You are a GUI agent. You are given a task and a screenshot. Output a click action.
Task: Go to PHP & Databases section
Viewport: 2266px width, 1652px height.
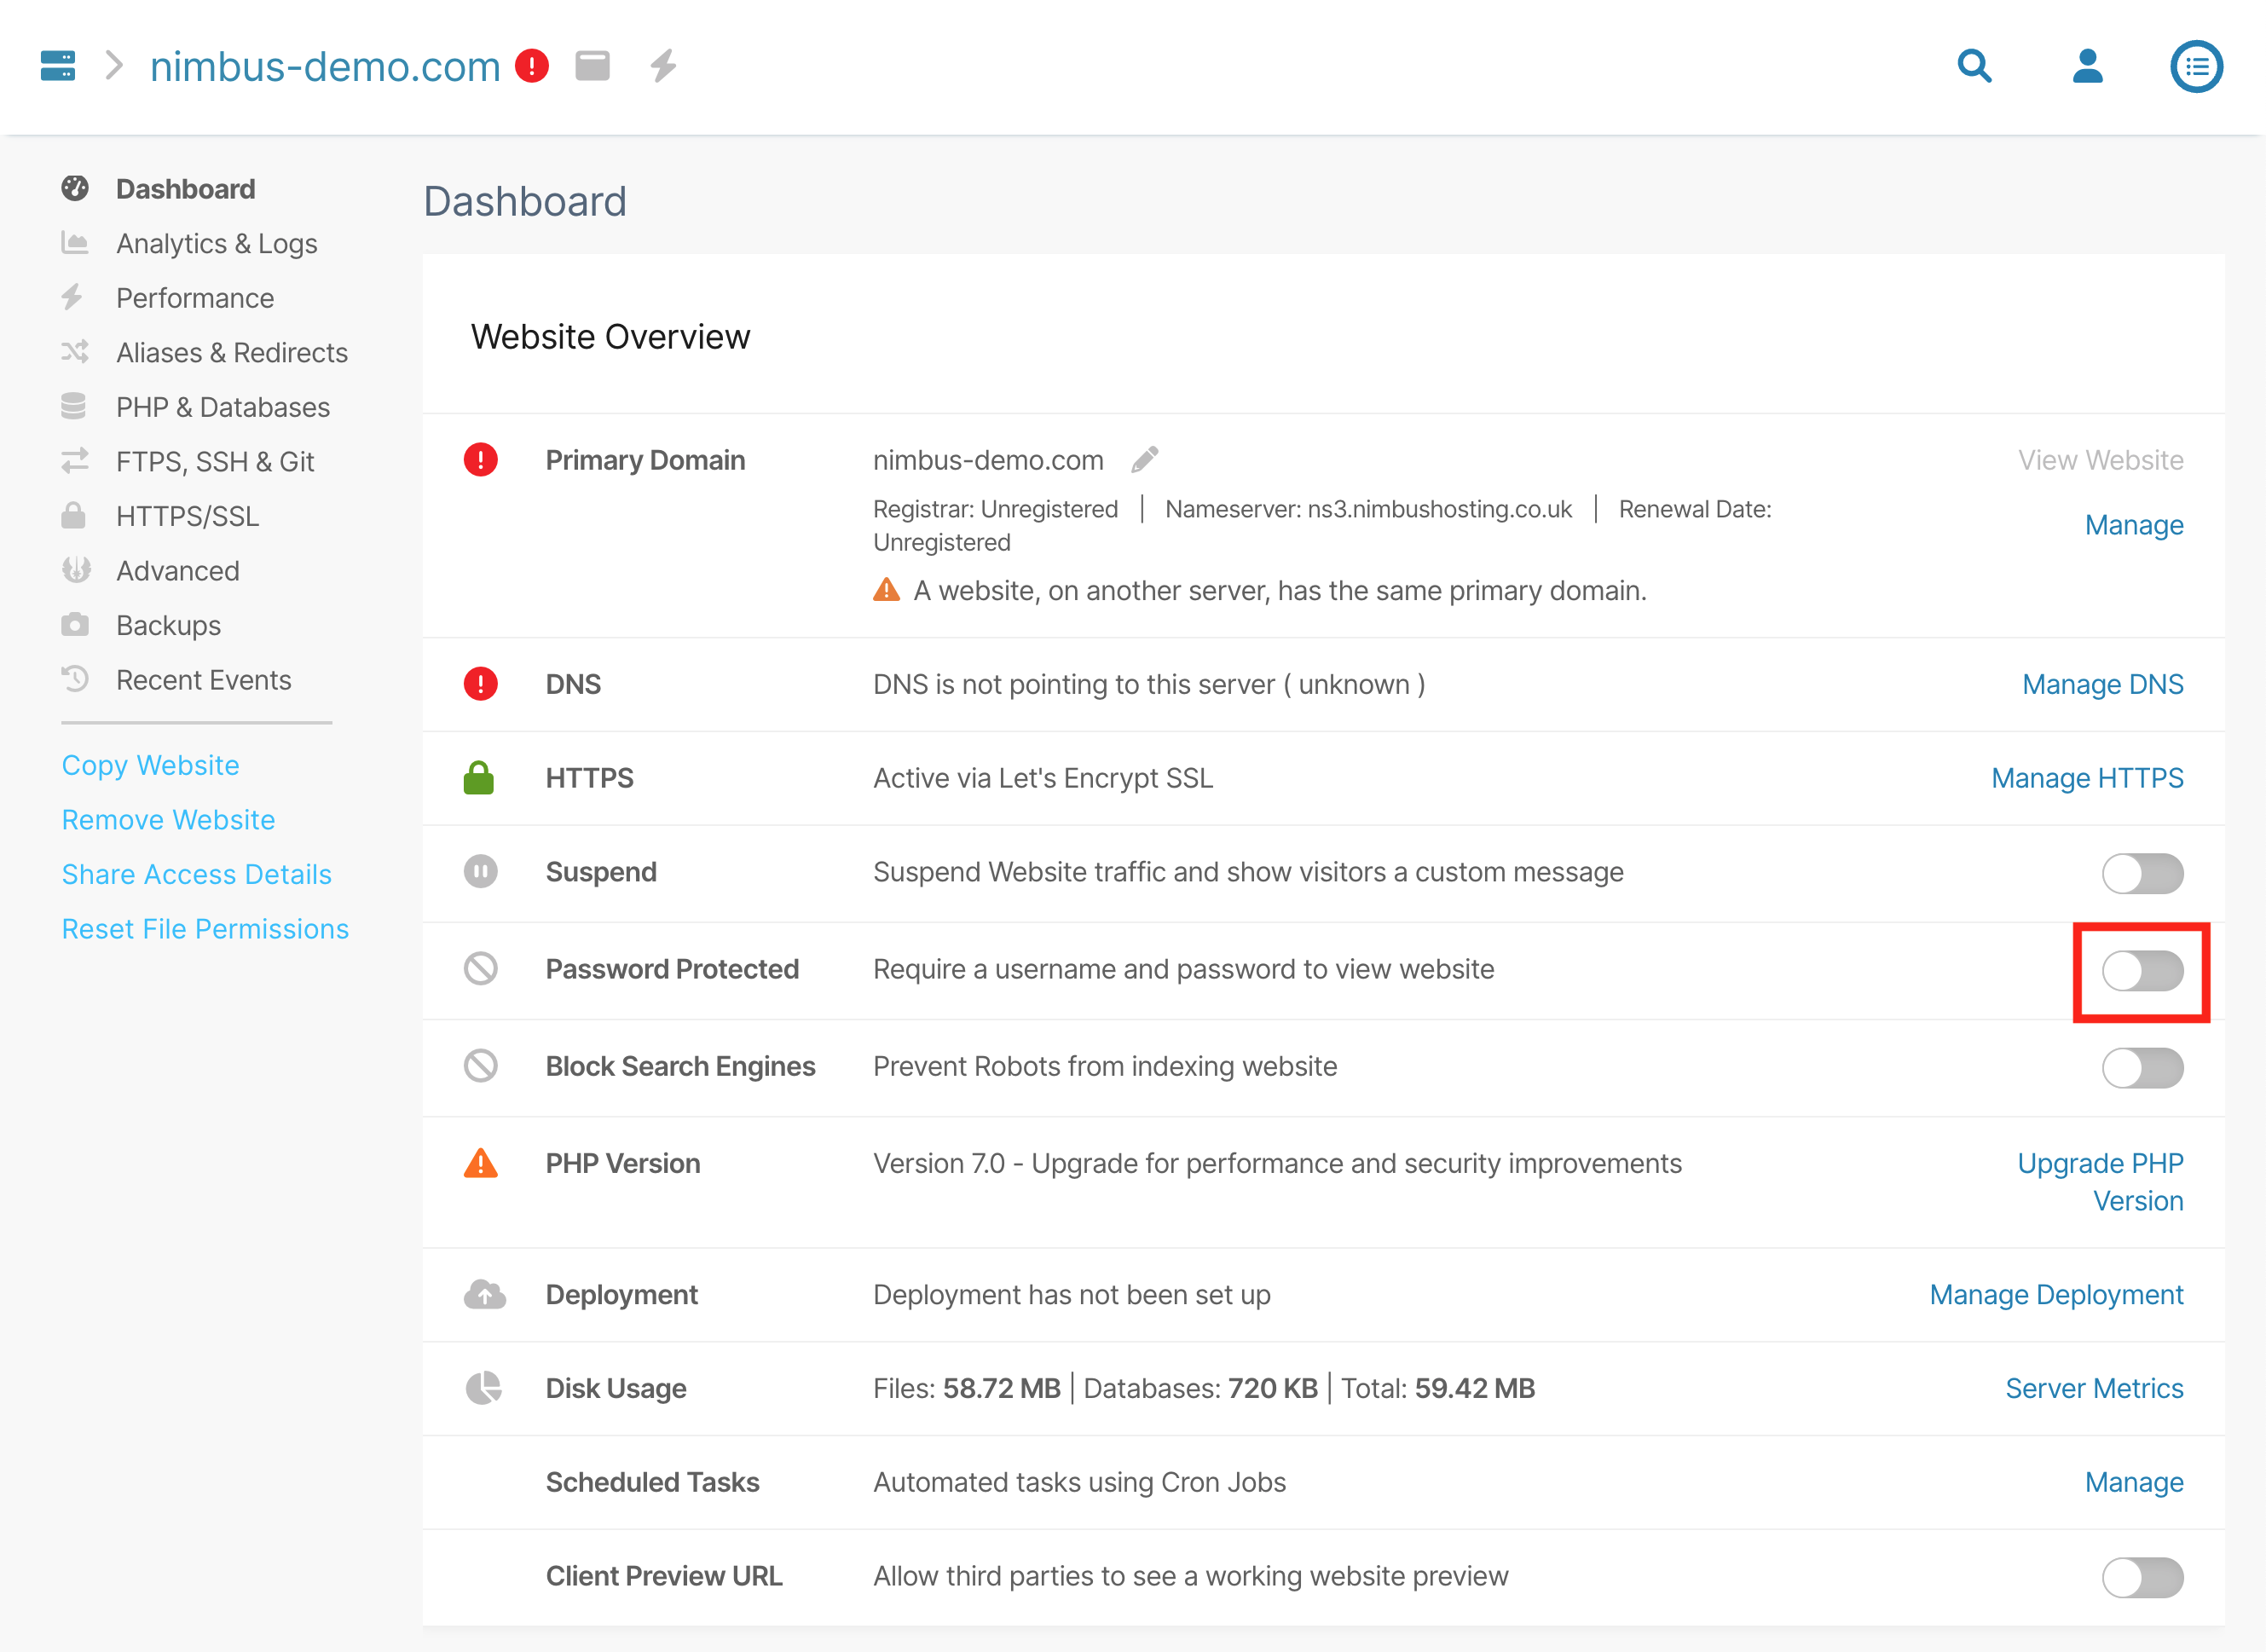pyautogui.click(x=222, y=407)
